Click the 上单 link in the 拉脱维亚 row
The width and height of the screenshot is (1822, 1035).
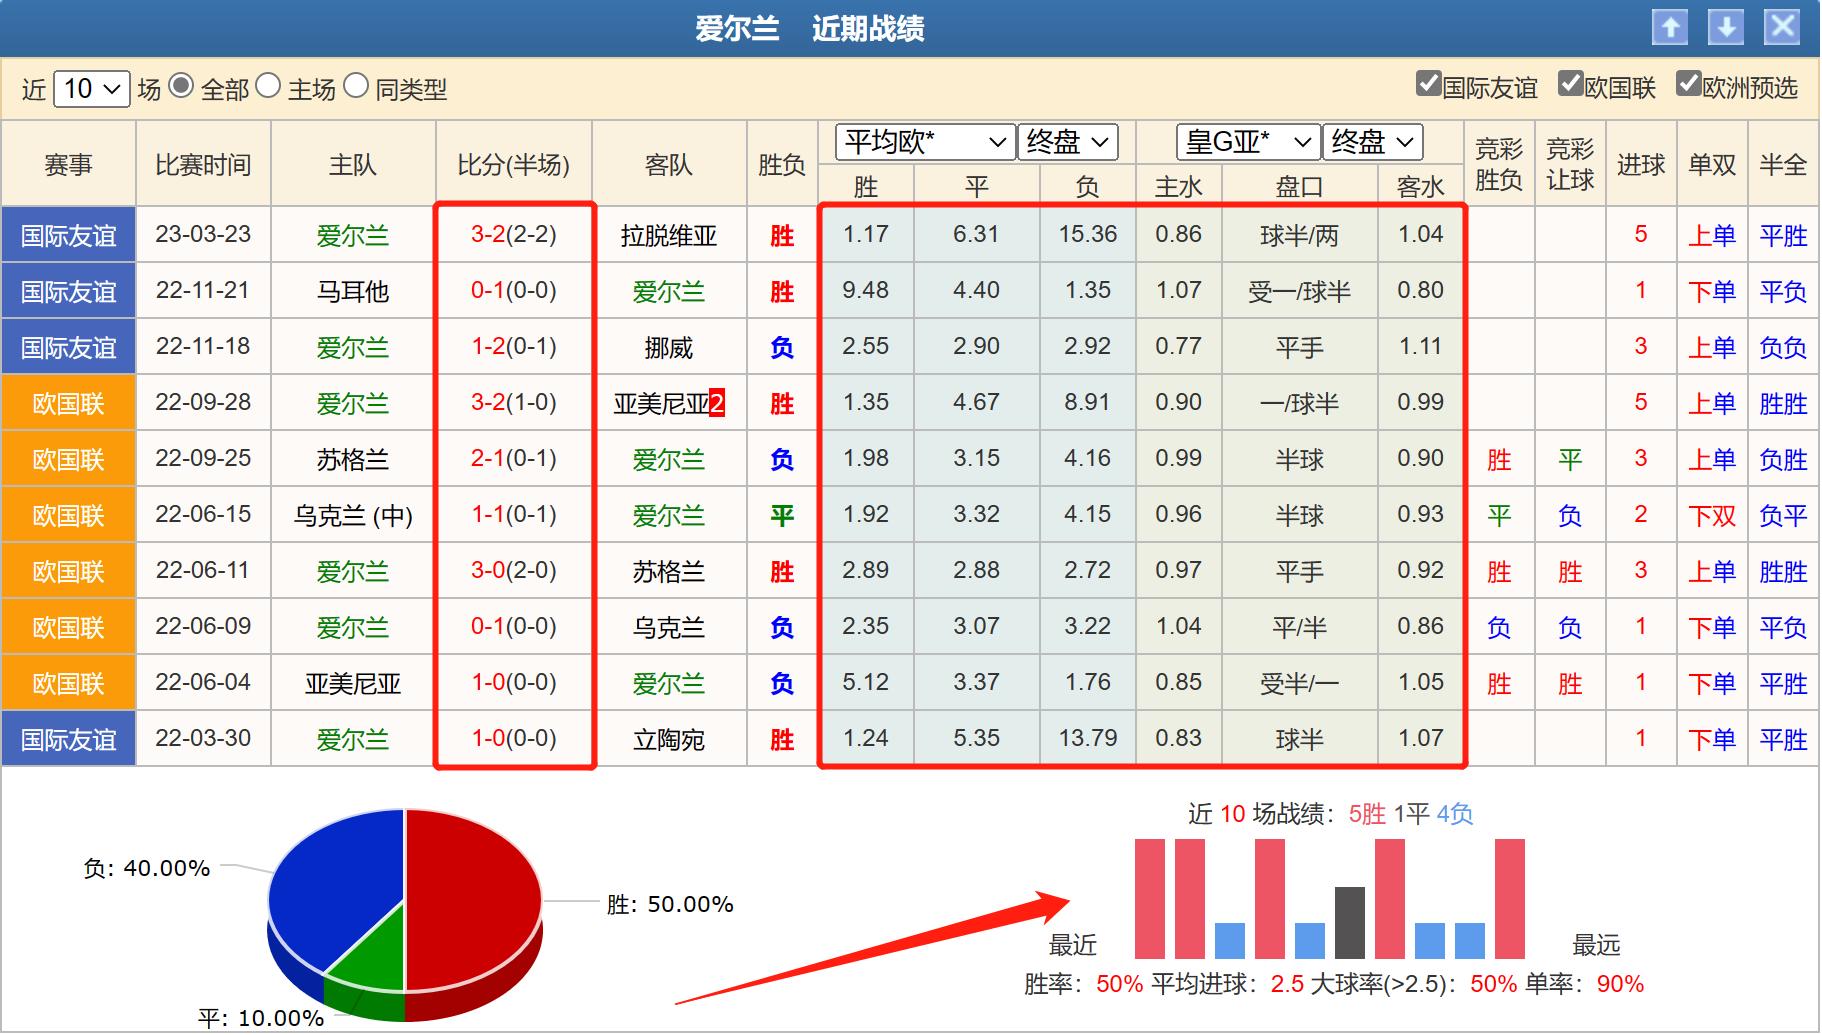point(1711,235)
